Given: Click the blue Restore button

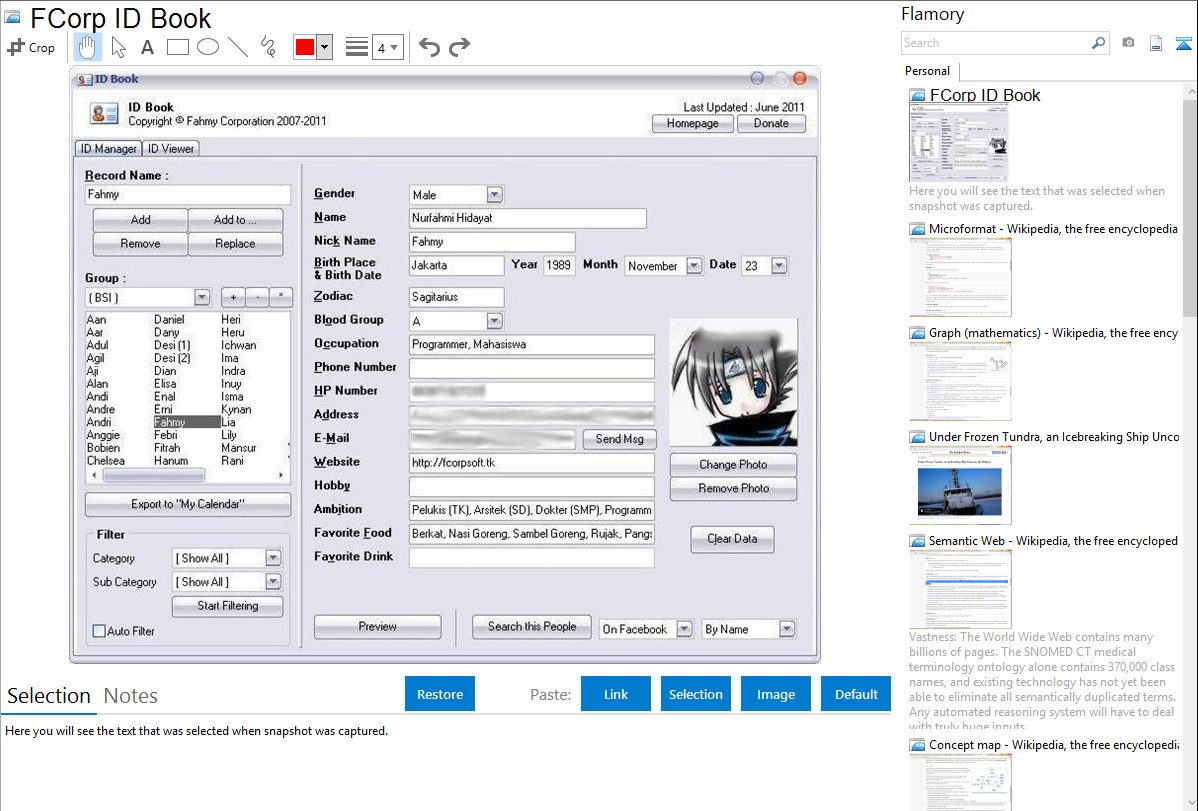Looking at the screenshot, I should point(440,694).
